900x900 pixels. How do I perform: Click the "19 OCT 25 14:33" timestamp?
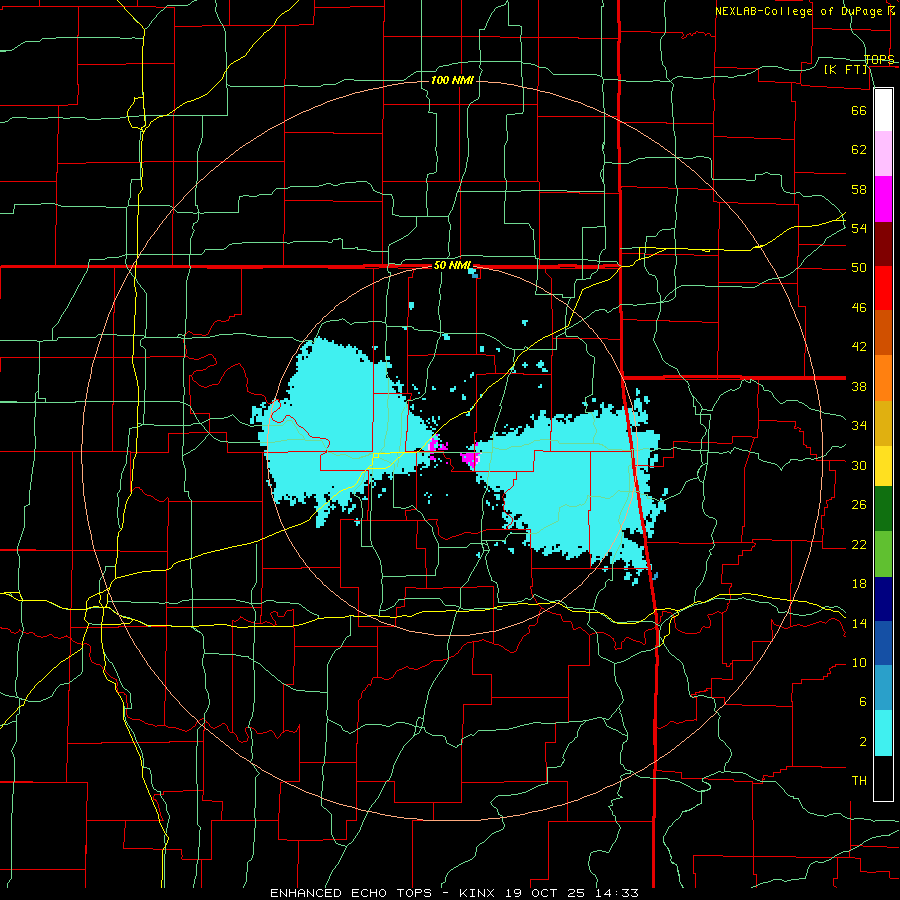tap(572, 893)
